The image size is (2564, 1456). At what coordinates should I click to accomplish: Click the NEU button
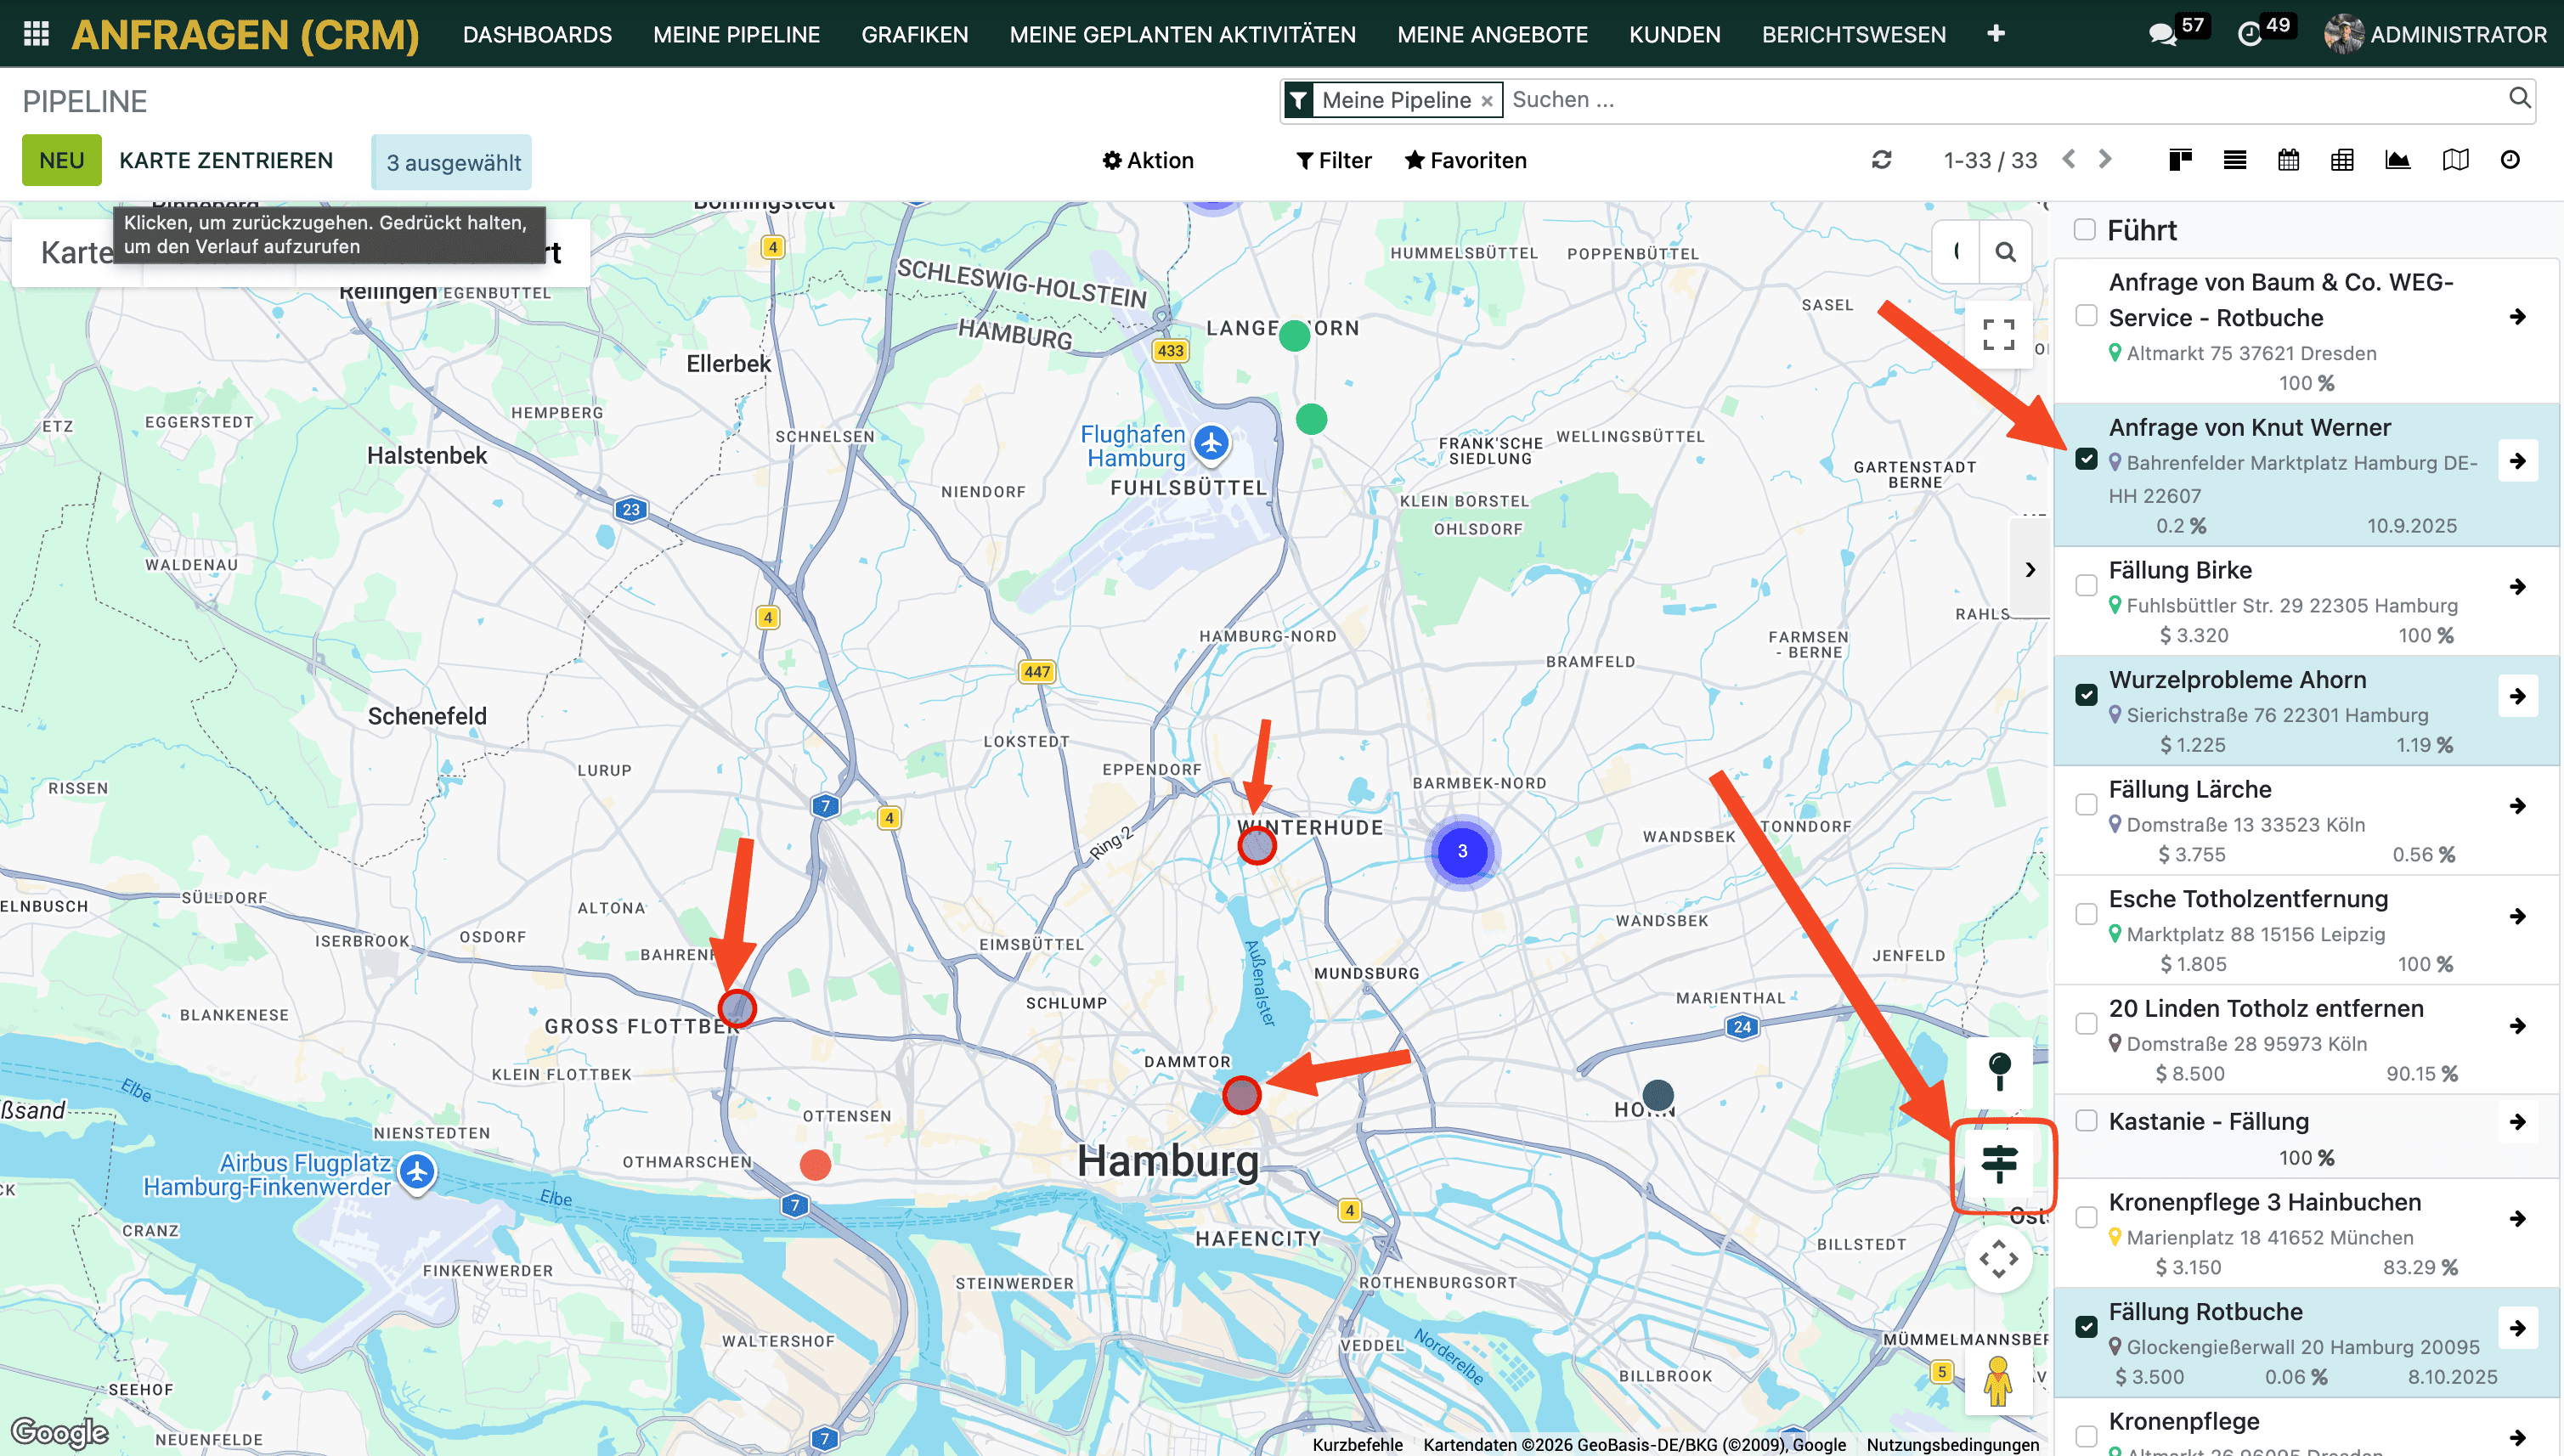tap(61, 161)
